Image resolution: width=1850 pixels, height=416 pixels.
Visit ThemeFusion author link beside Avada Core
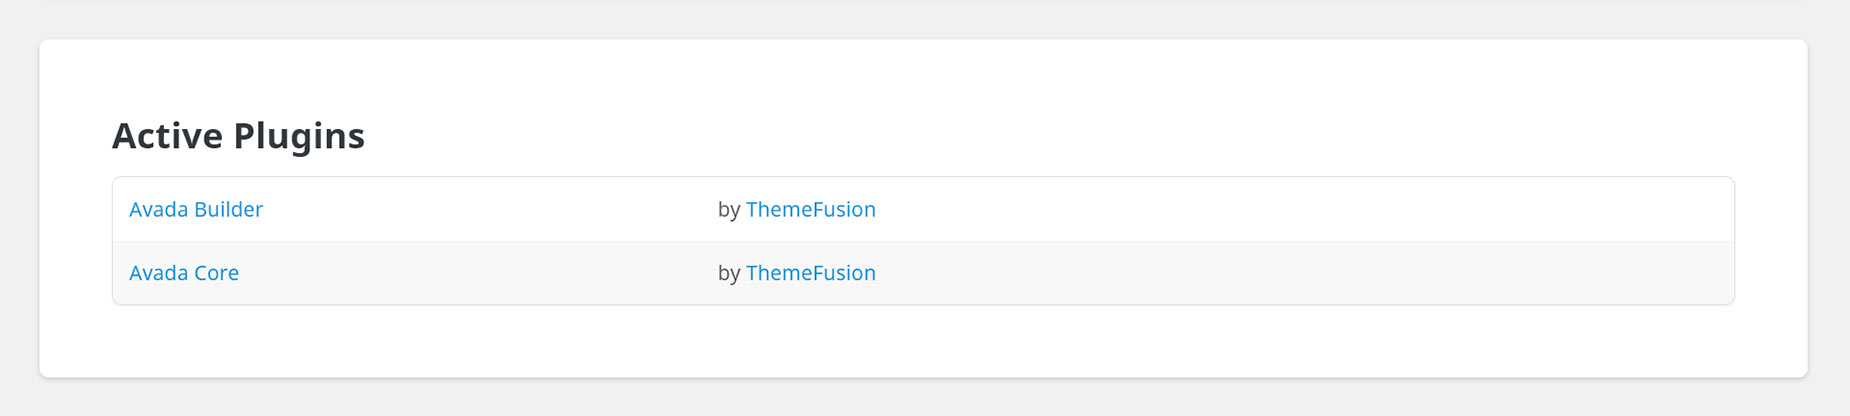(811, 273)
